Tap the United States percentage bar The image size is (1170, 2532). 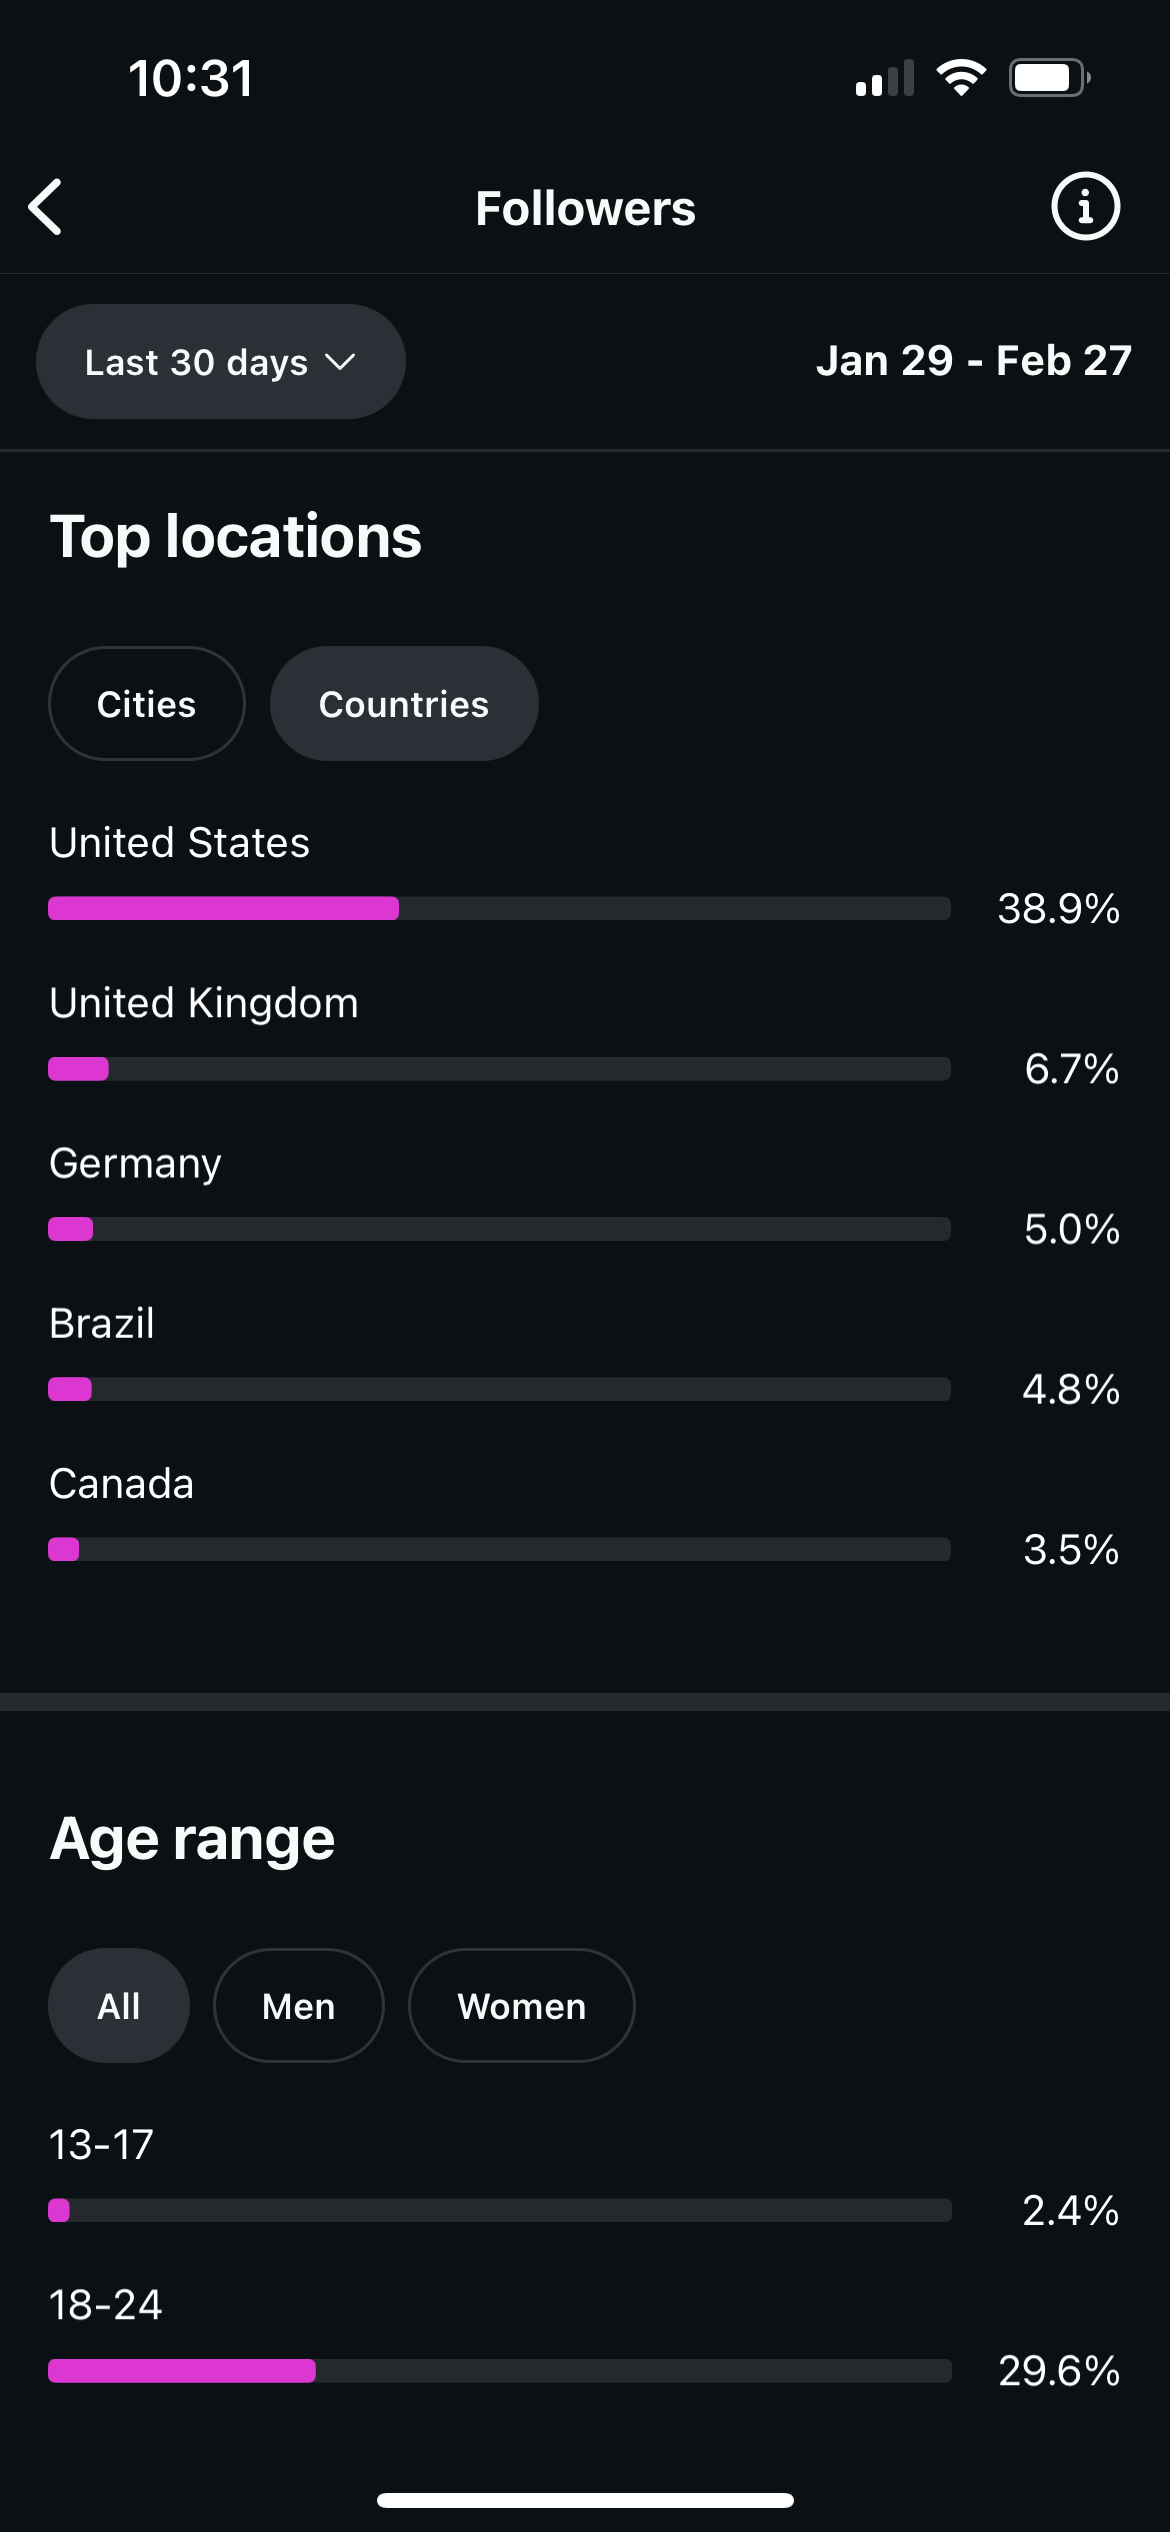(x=499, y=908)
